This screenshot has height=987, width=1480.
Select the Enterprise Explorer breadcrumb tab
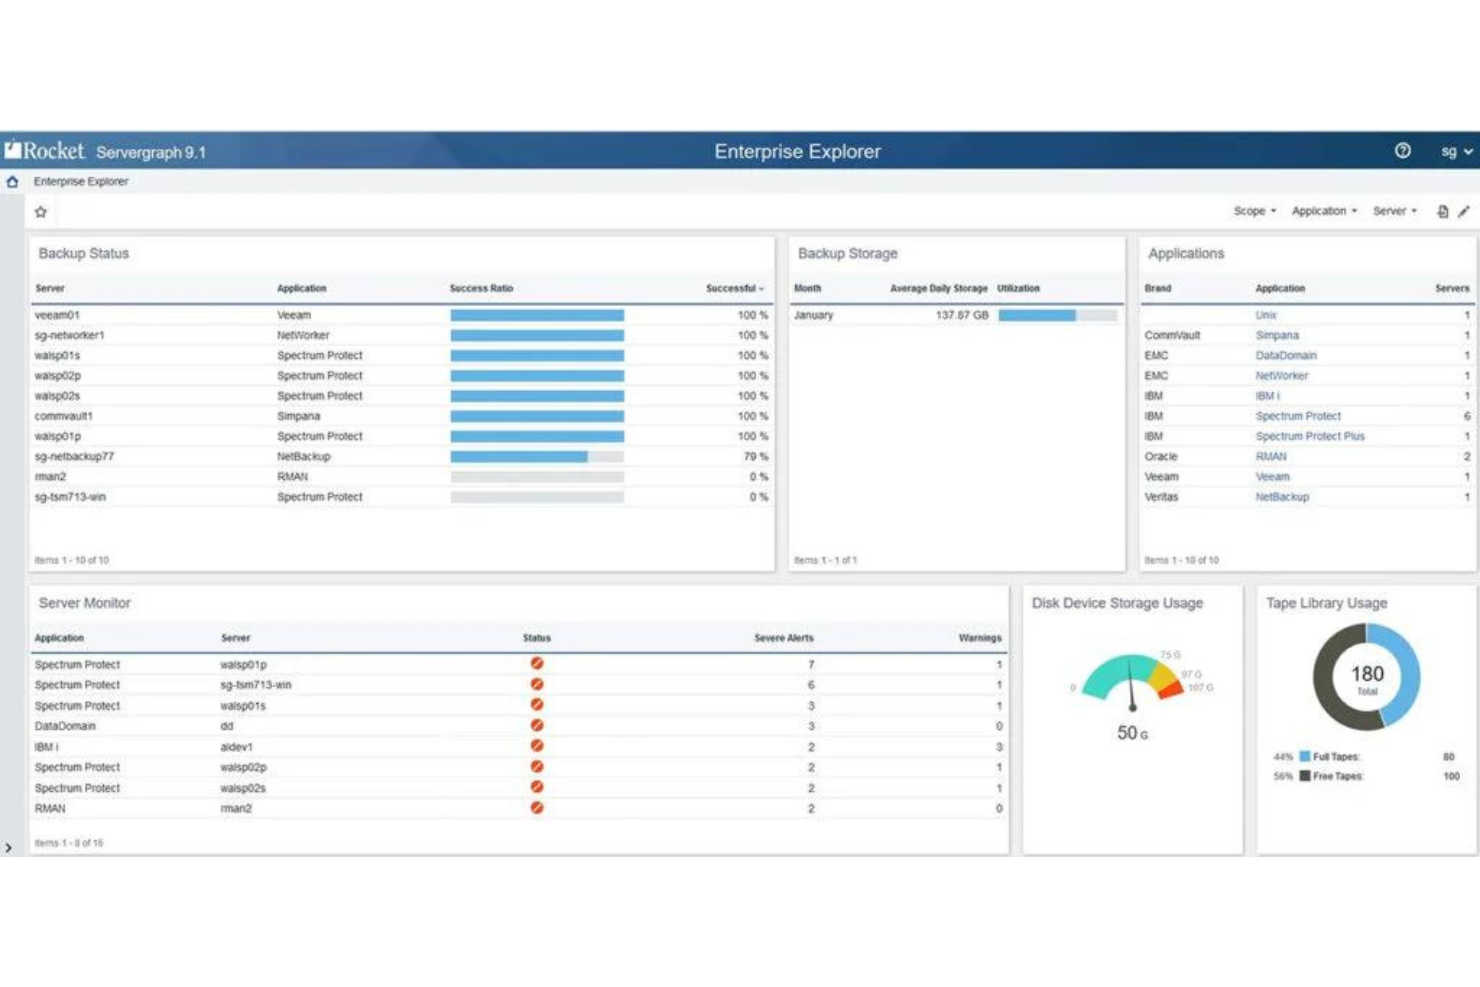pos(81,181)
